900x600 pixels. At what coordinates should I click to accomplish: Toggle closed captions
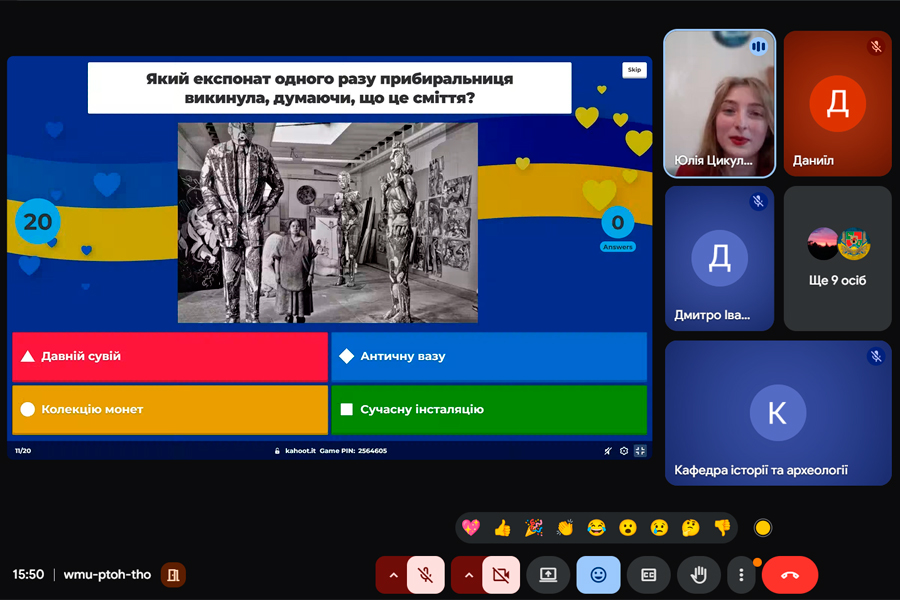click(649, 574)
